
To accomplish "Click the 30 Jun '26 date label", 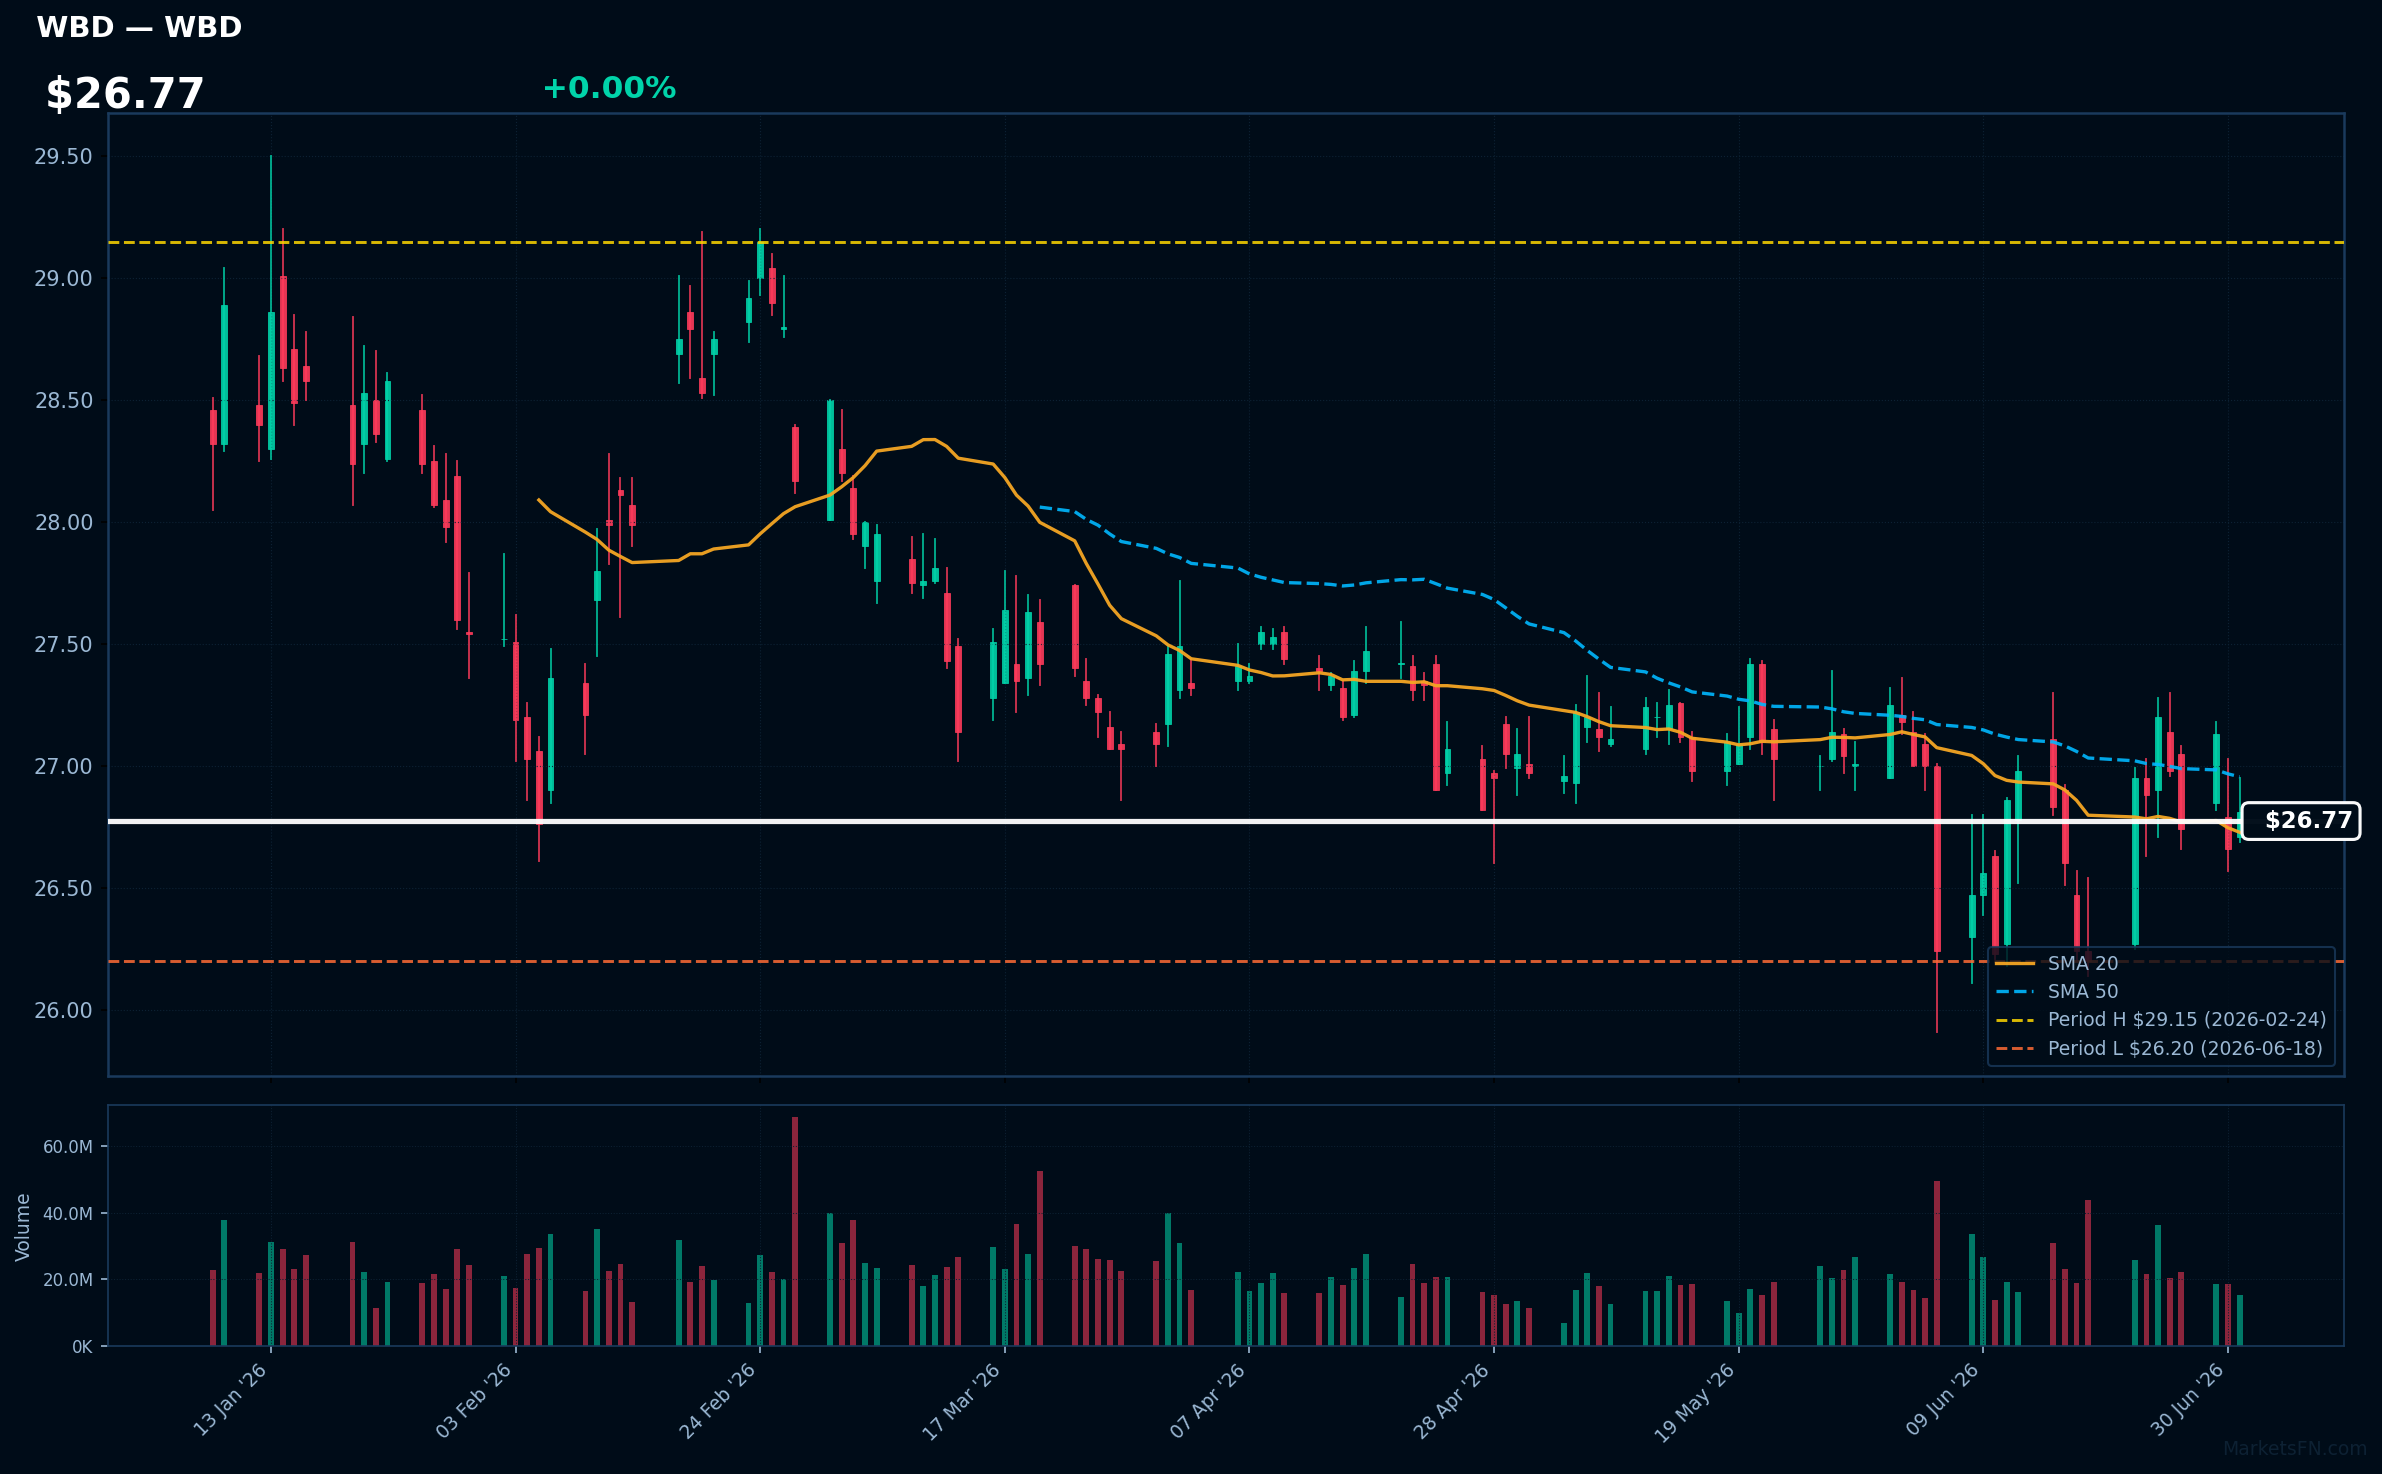I will [x=2187, y=1400].
